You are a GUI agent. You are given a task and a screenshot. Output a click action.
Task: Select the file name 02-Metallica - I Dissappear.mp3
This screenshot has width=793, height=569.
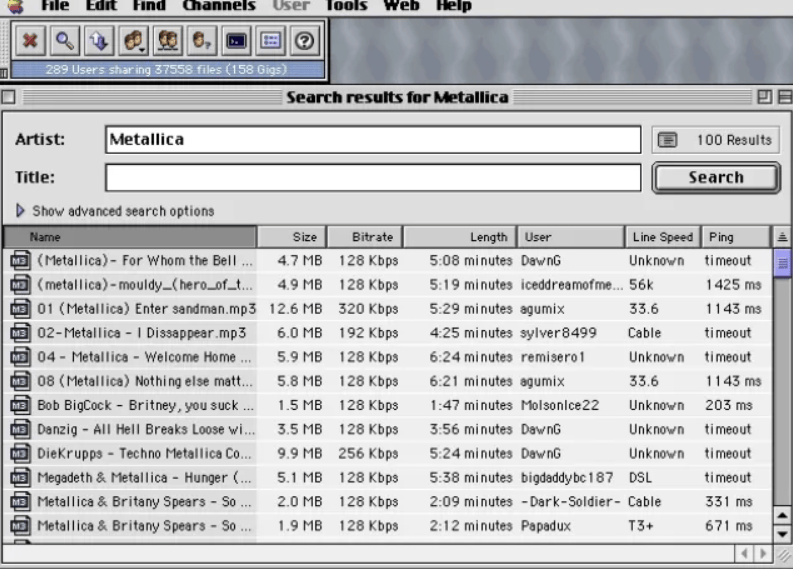tap(142, 333)
